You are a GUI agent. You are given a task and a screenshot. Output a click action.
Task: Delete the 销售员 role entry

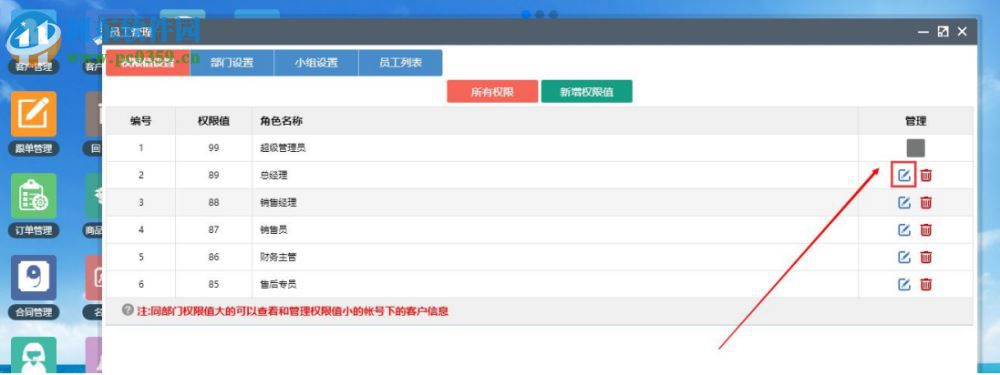tap(926, 230)
